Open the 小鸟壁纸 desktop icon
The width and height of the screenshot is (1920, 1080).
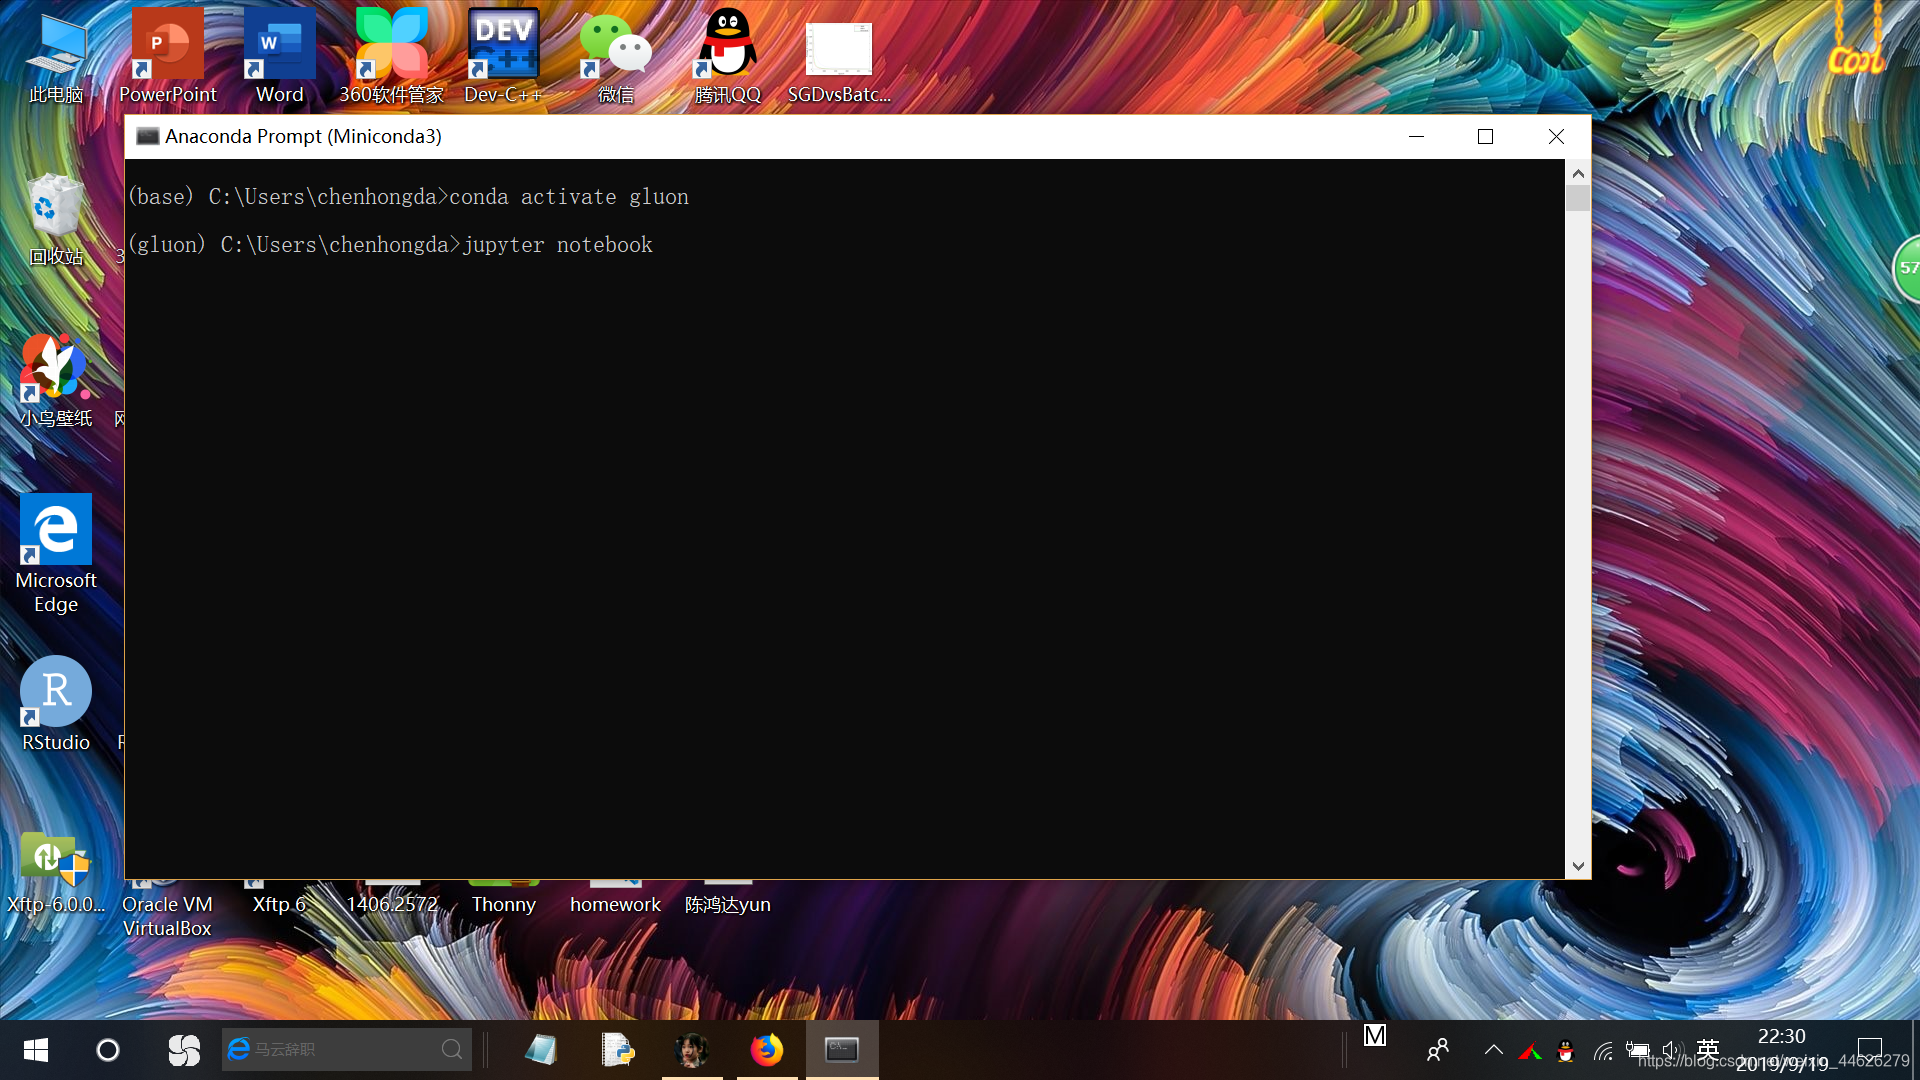56,382
